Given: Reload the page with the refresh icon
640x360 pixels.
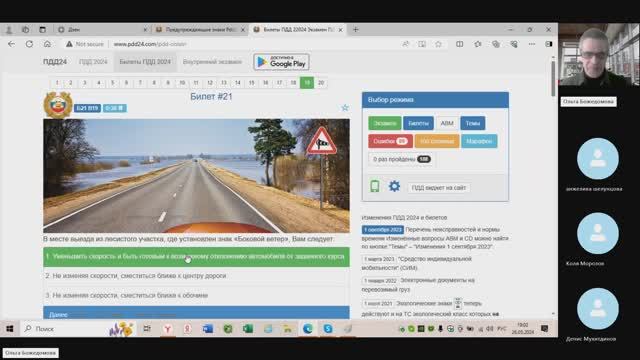Looking at the screenshot, I should (x=29, y=44).
